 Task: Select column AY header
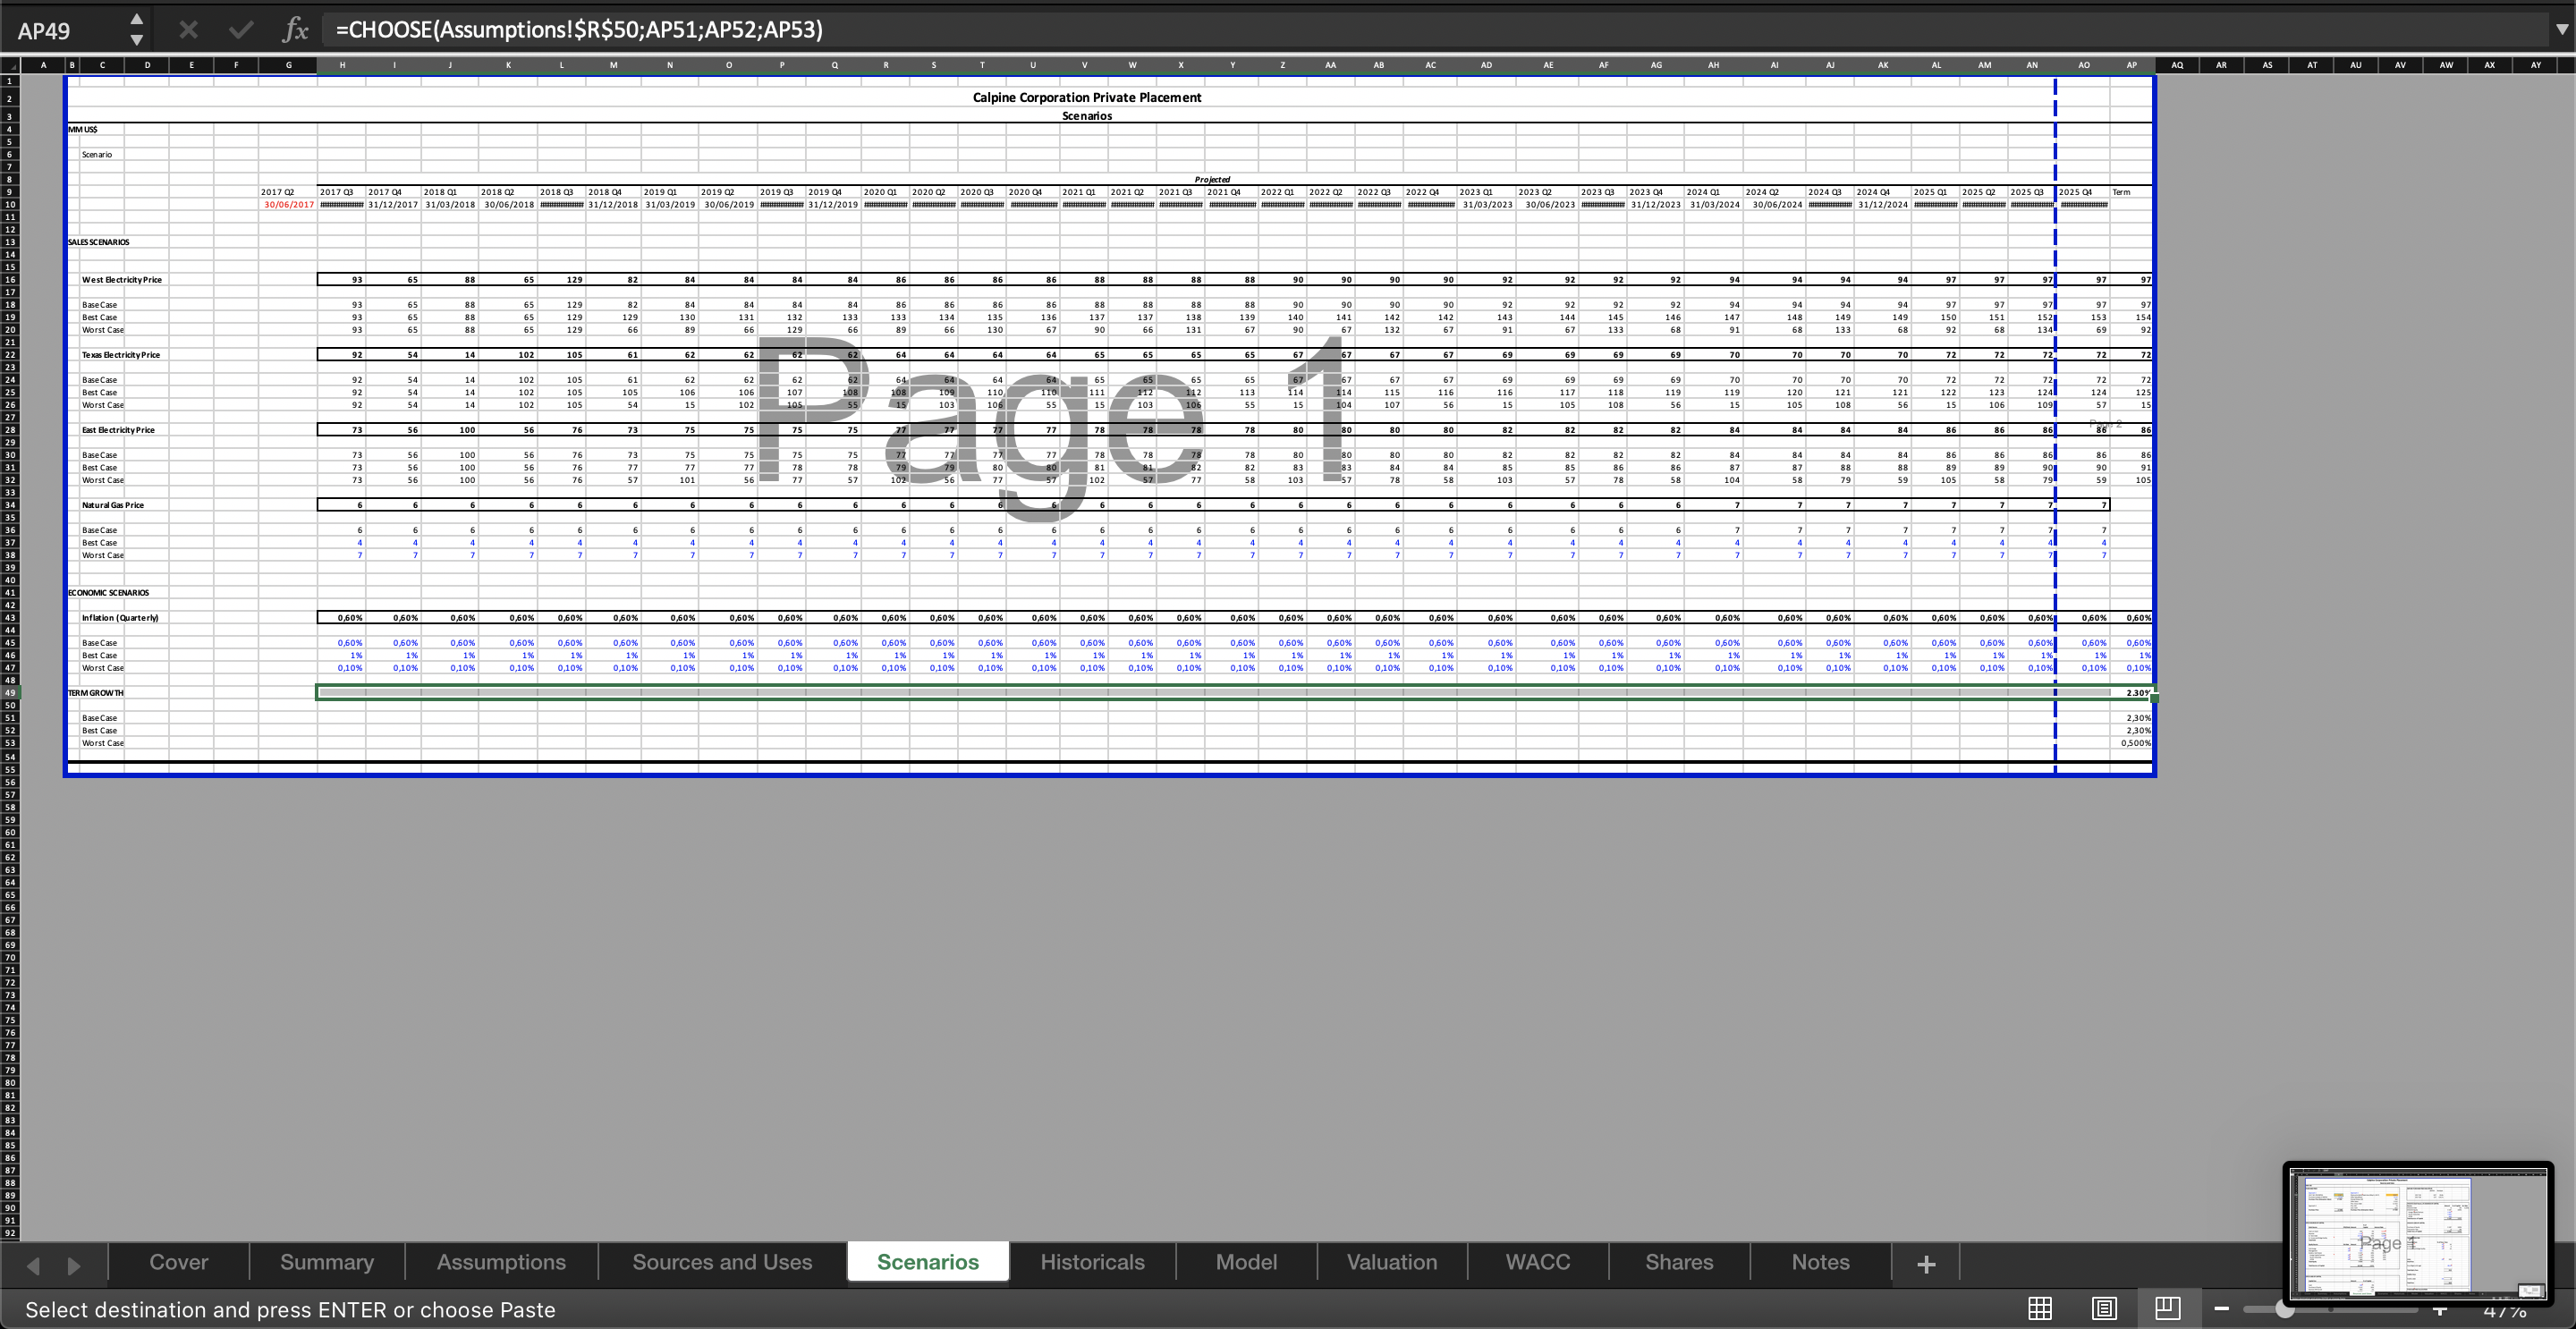pyautogui.click(x=2535, y=65)
